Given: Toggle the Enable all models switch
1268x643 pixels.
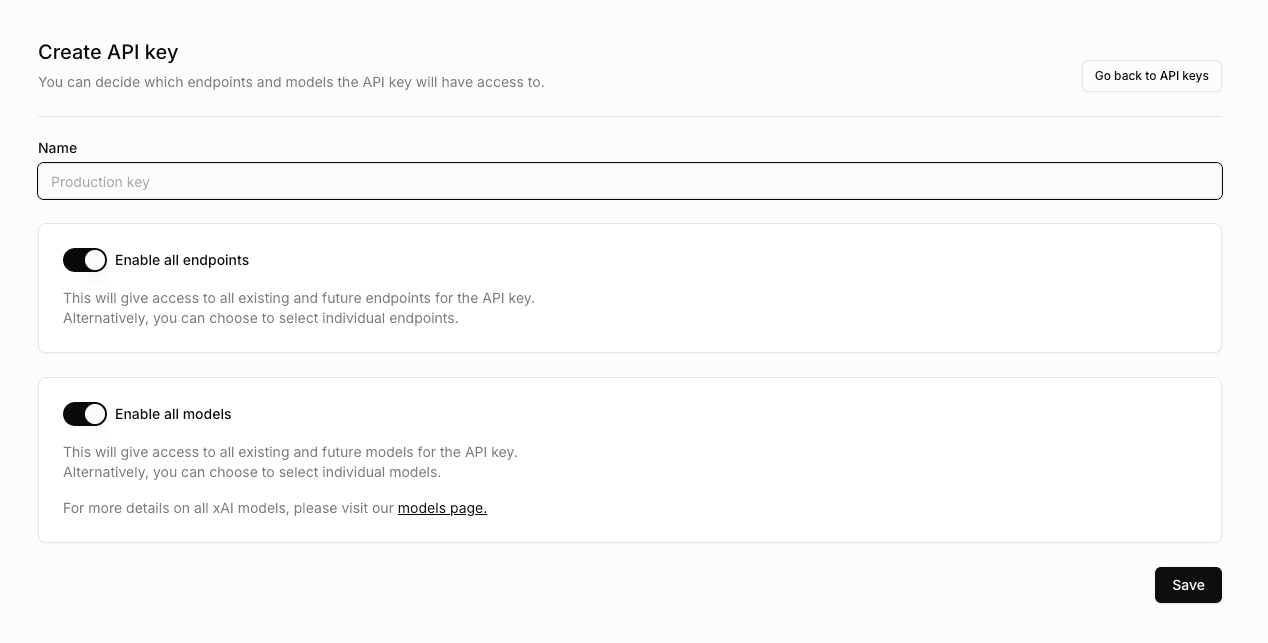Looking at the screenshot, I should click(85, 414).
